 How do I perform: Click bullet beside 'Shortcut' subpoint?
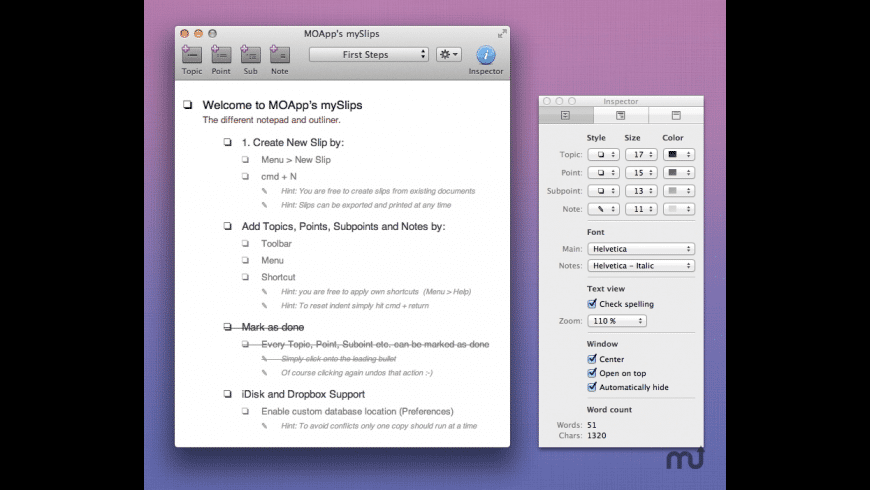tap(245, 276)
